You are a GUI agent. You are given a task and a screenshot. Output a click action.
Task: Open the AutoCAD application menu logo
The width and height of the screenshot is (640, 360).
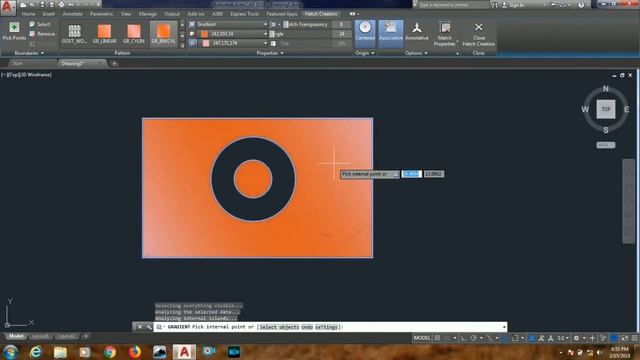(8, 8)
